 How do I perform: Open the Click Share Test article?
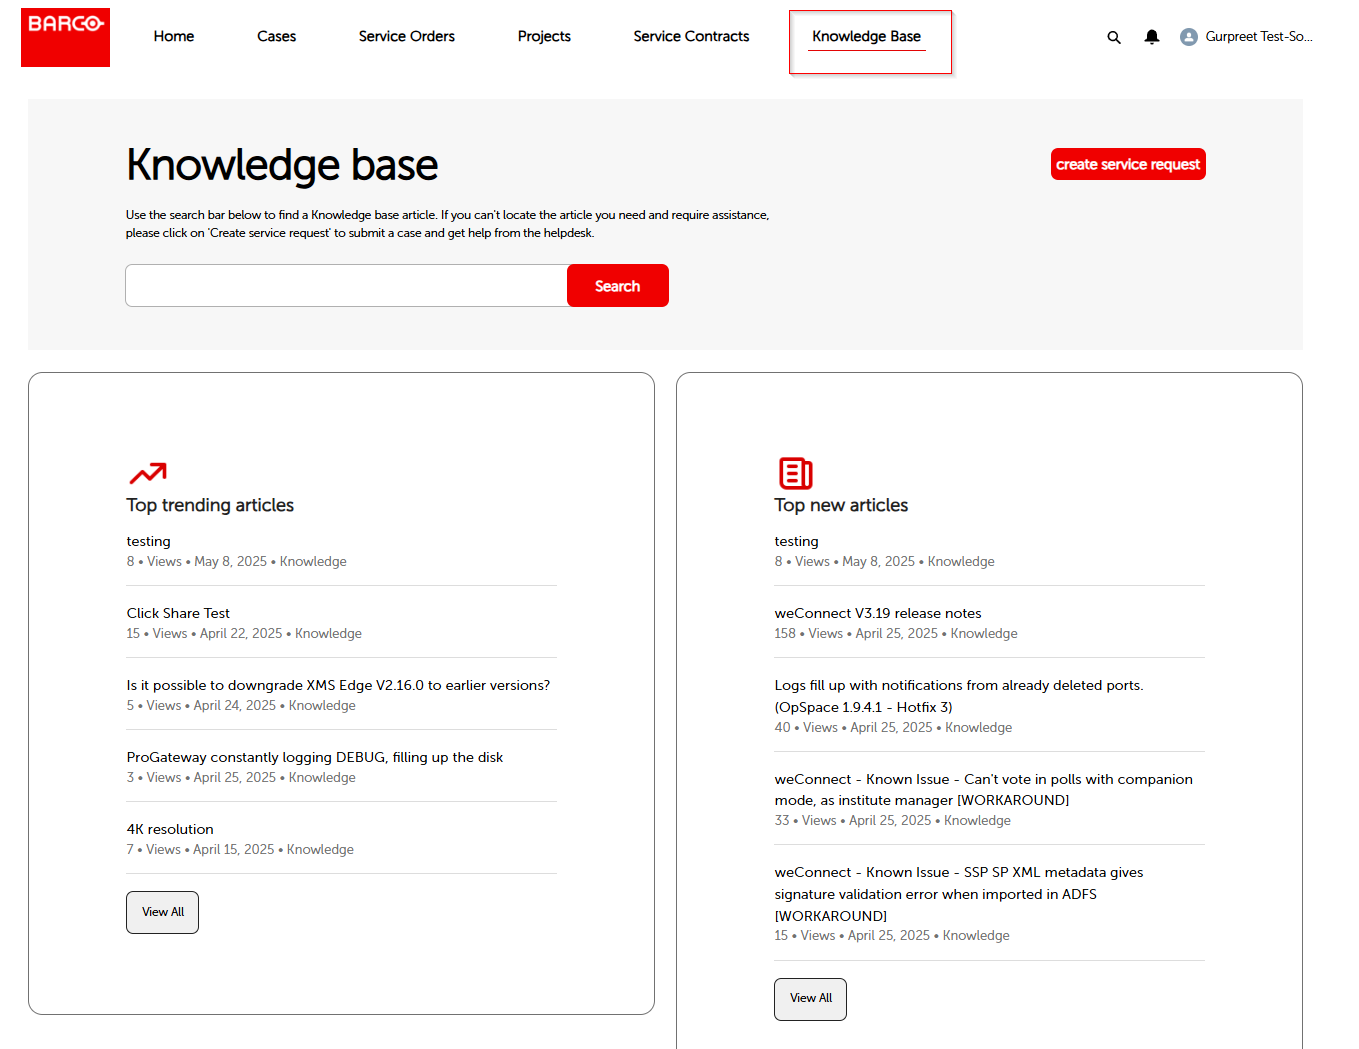click(178, 613)
